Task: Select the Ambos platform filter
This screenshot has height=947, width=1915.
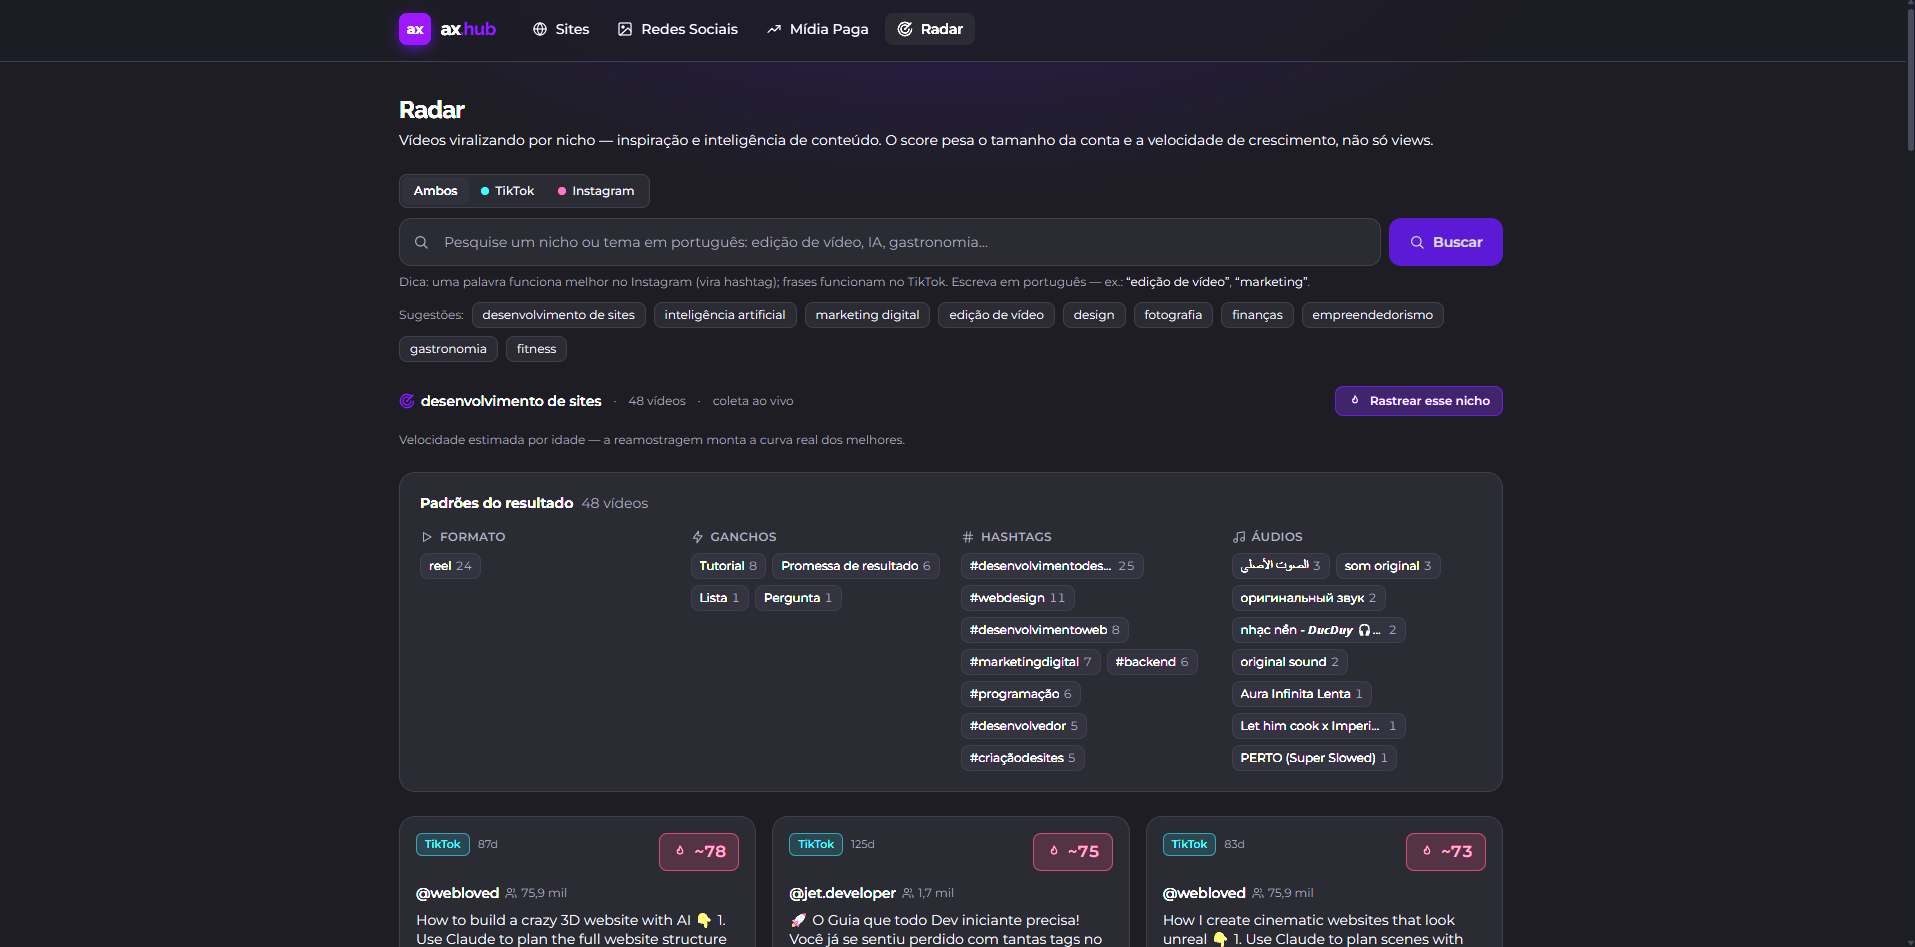Action: pos(436,191)
